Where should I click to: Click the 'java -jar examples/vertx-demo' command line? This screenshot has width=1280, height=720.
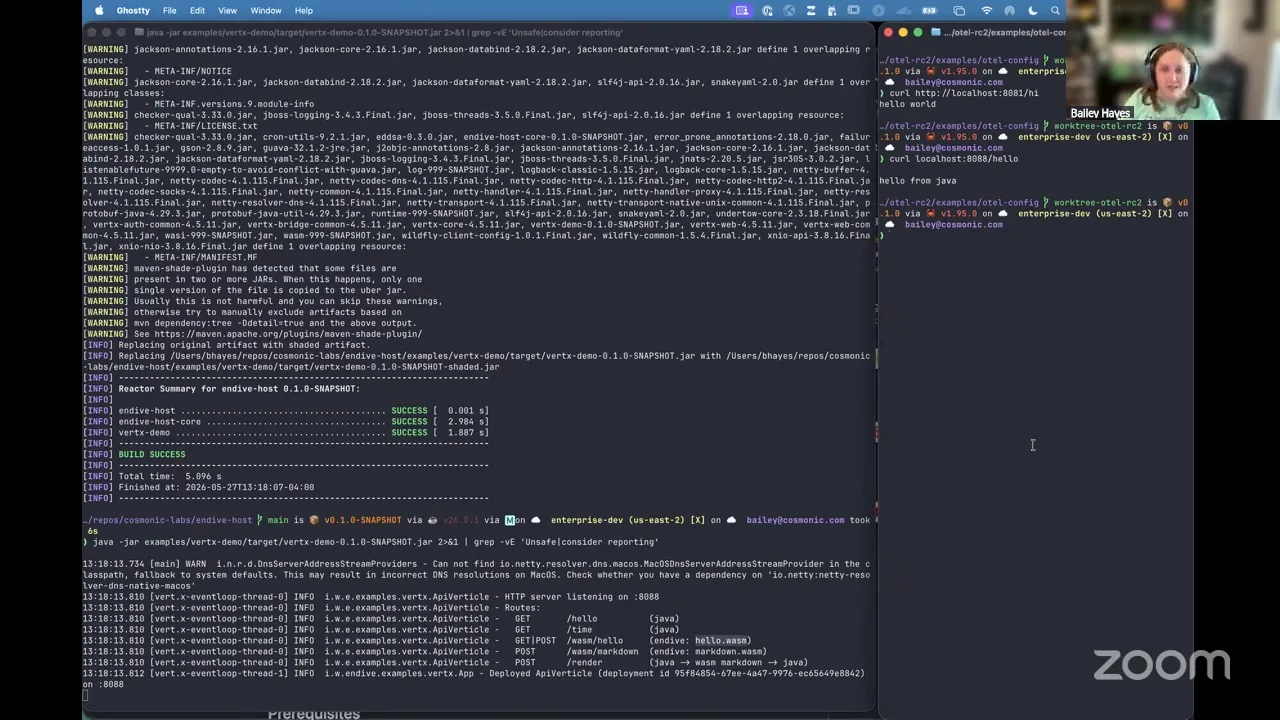click(x=375, y=542)
